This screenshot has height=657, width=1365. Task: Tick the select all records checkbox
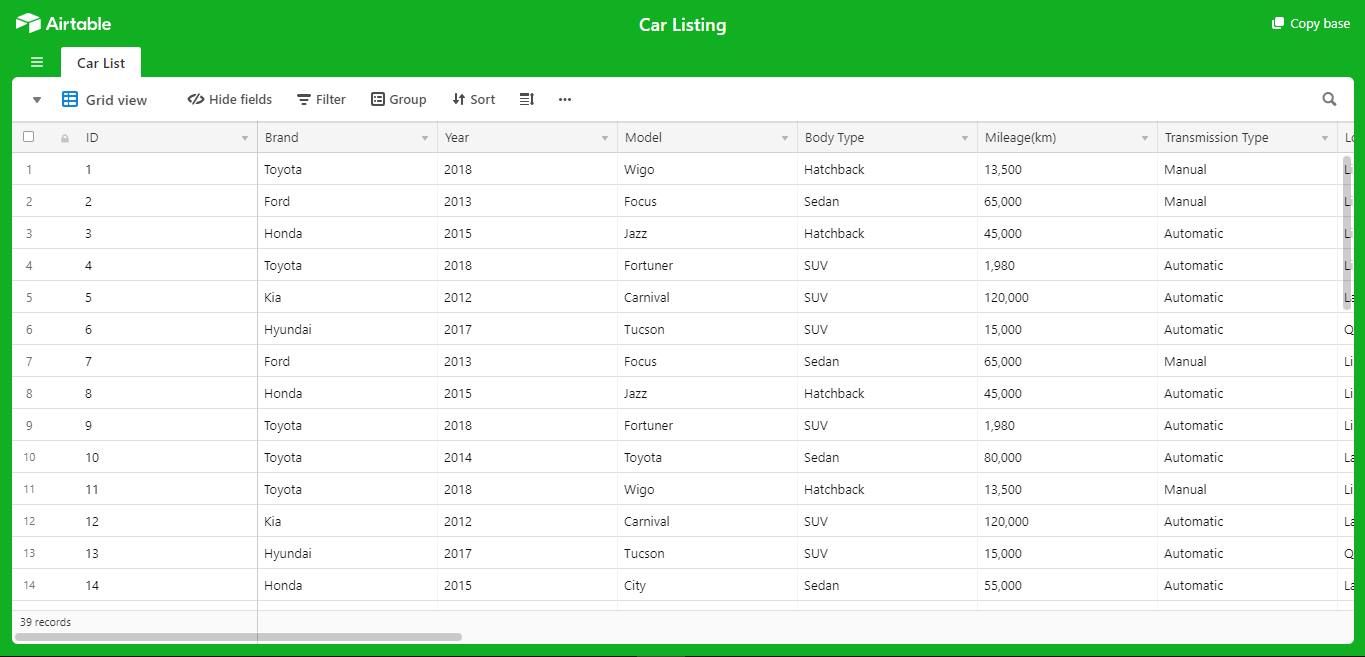(28, 137)
